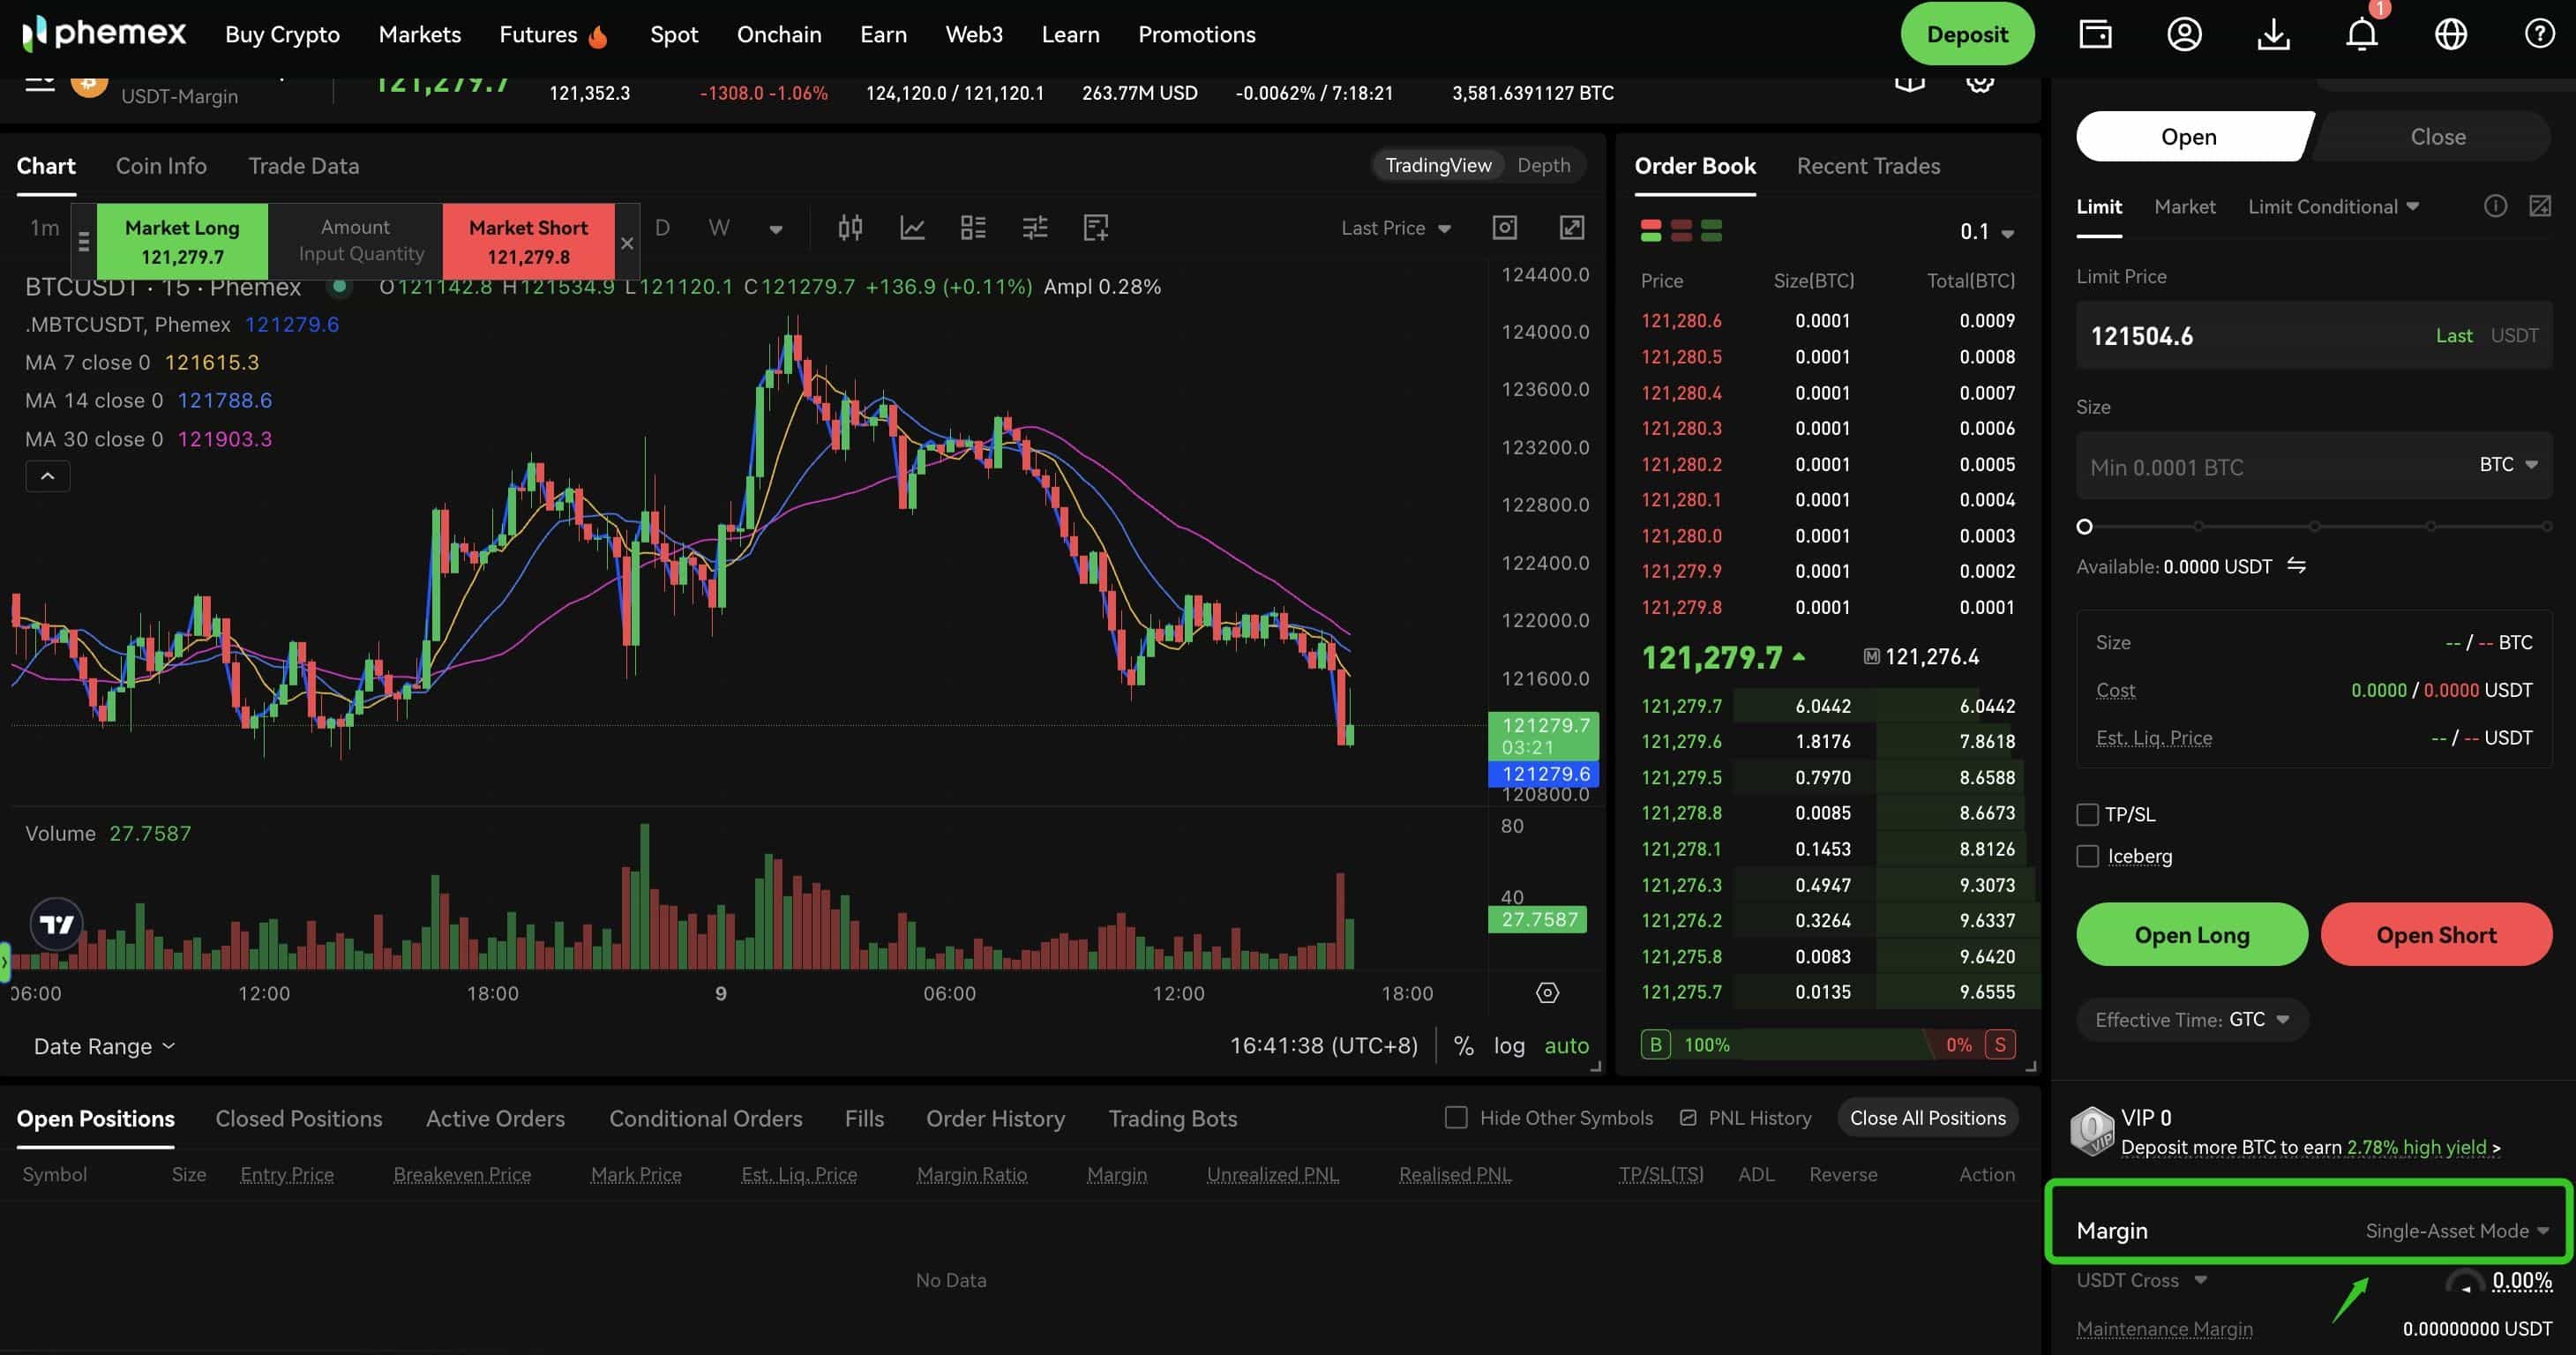Open the help question-mark icon

coord(2539,33)
